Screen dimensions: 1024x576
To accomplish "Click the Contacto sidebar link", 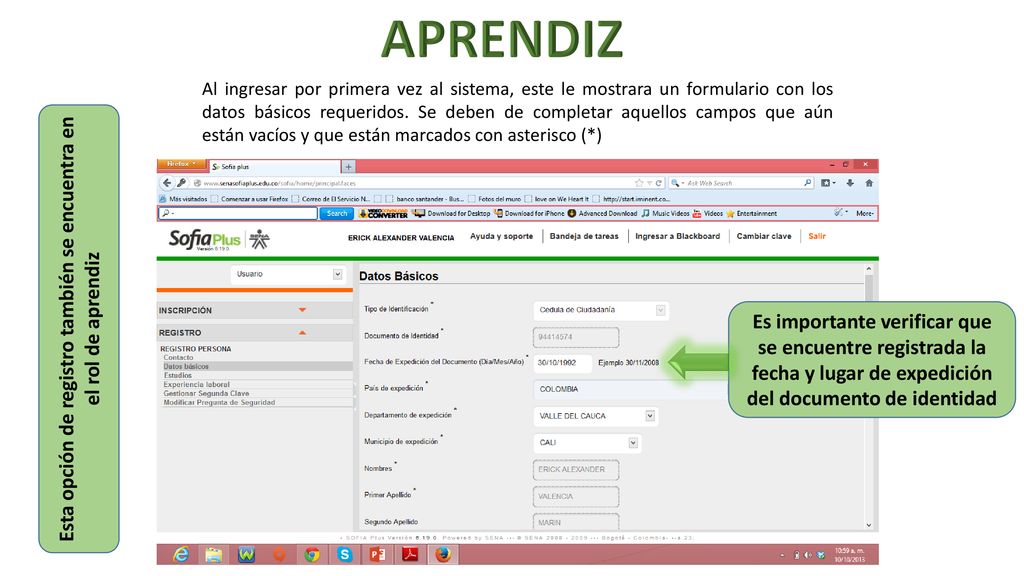I will point(178,358).
